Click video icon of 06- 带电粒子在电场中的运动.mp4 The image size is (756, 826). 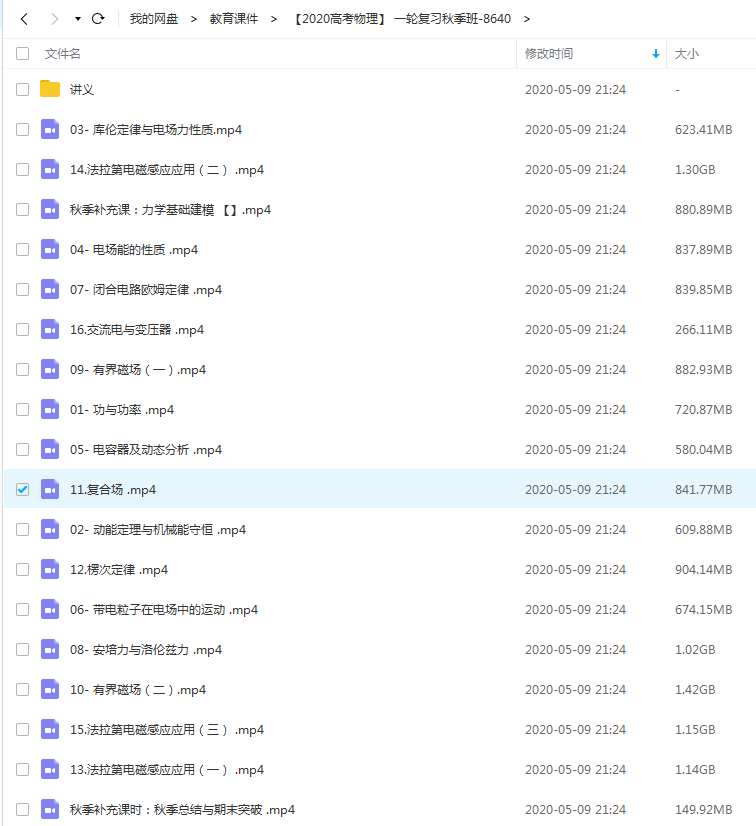click(x=50, y=609)
